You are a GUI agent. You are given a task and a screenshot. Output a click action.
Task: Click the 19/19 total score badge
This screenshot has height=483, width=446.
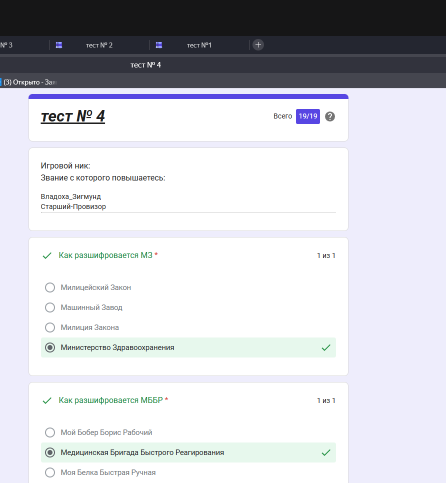click(308, 116)
